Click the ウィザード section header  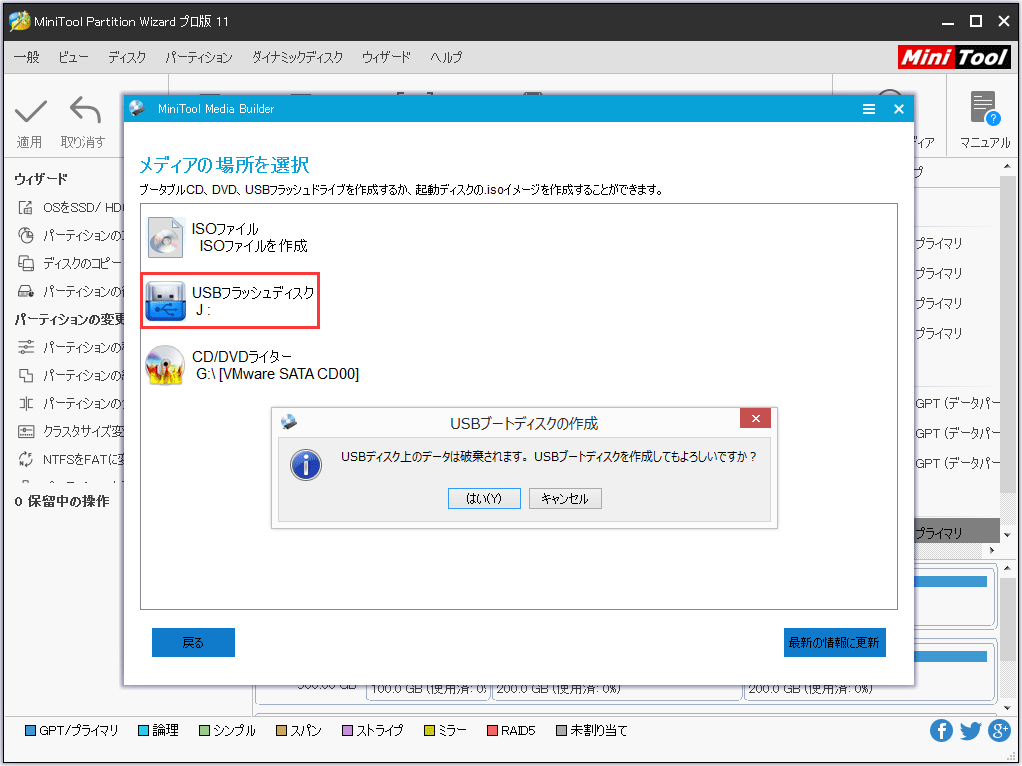pyautogui.click(x=41, y=179)
